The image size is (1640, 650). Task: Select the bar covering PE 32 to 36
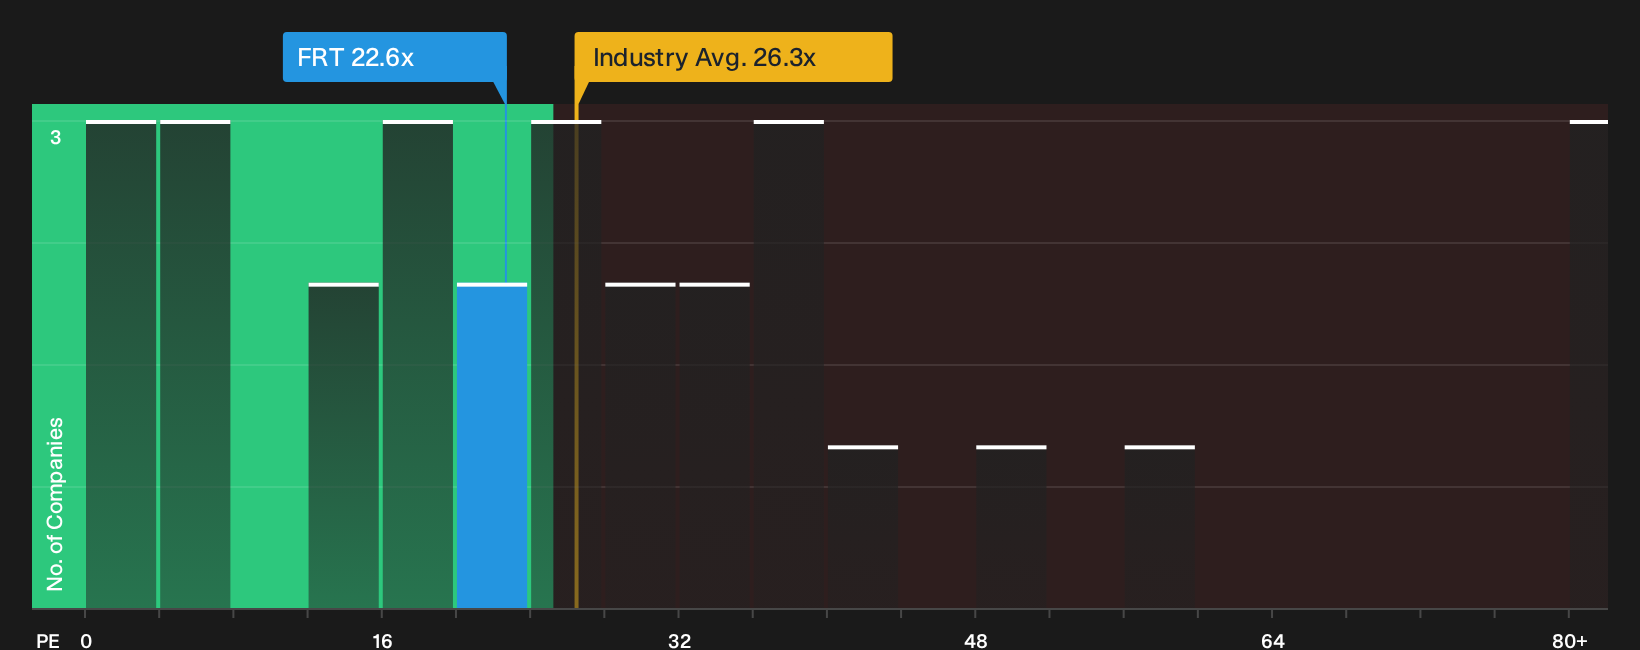714,446
